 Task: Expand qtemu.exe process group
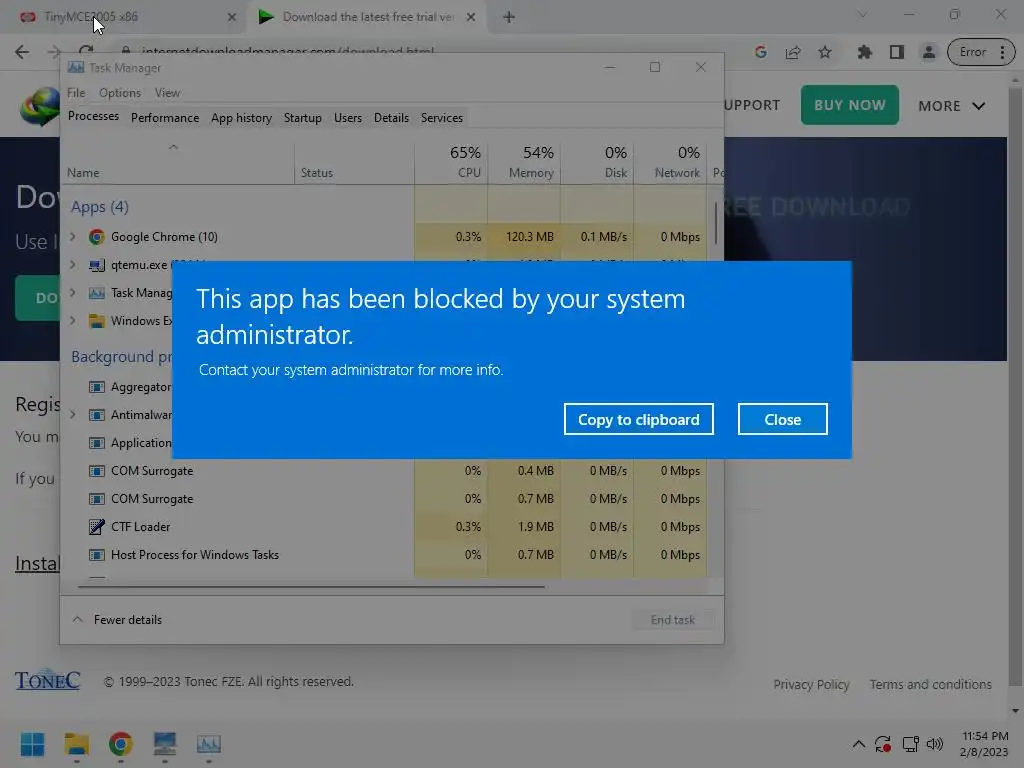72,264
